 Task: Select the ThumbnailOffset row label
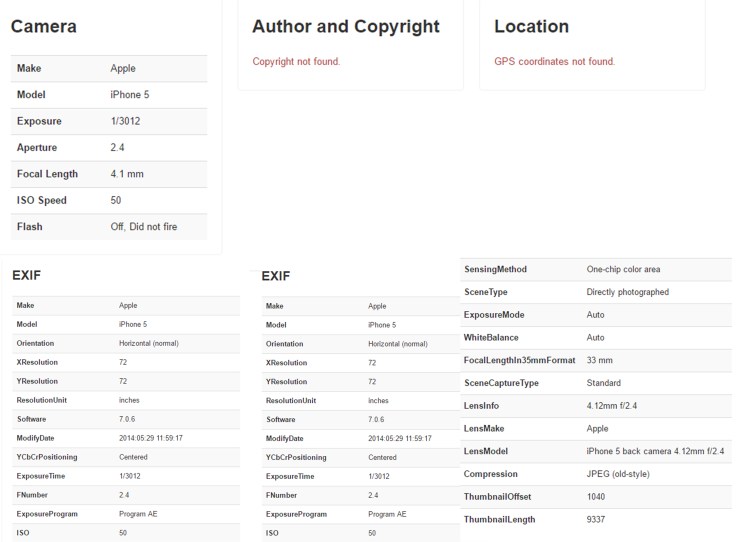pyautogui.click(x=496, y=497)
